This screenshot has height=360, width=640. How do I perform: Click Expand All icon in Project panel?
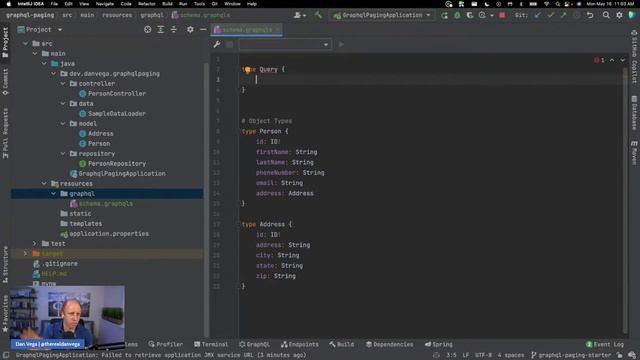click(160, 29)
